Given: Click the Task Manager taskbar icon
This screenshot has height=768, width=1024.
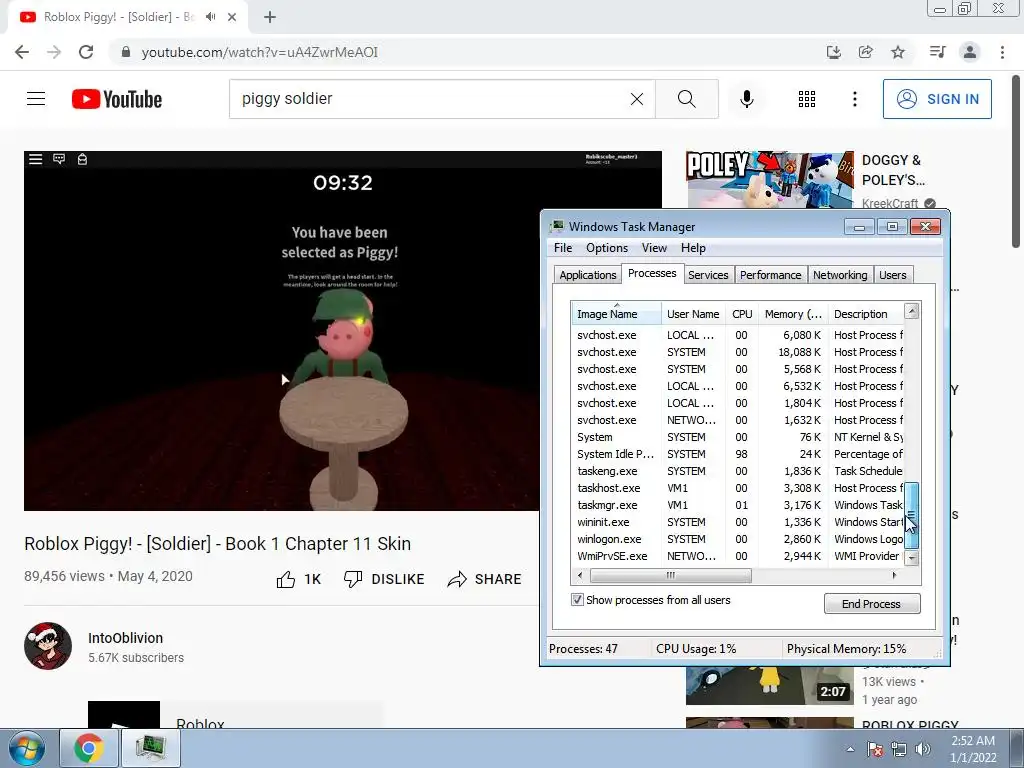Looking at the screenshot, I should coord(151,748).
